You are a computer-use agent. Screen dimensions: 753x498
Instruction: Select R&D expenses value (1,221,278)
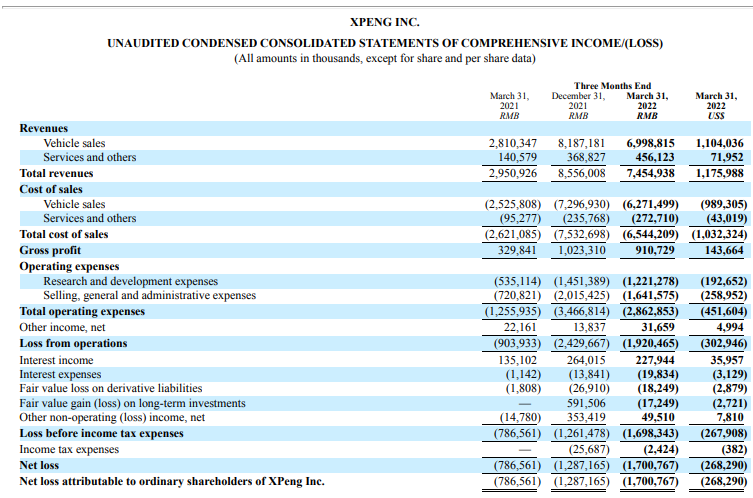click(650, 281)
